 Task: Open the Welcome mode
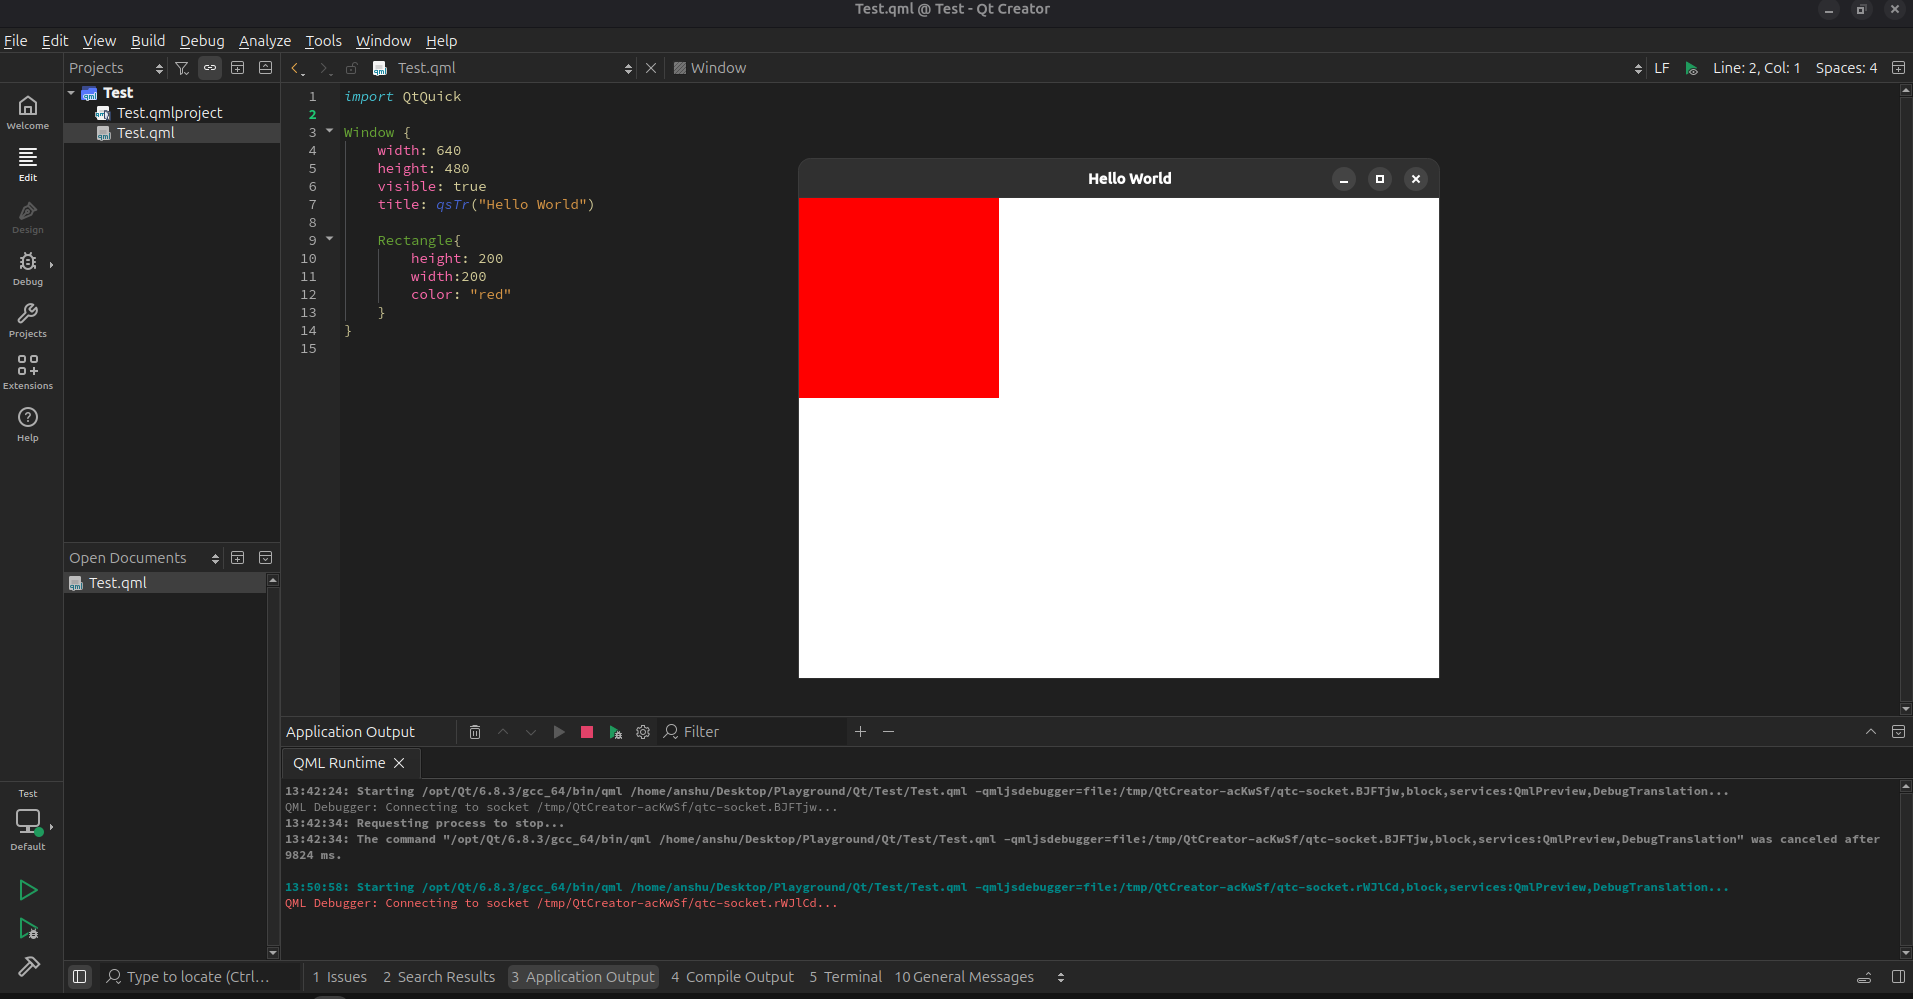[28, 111]
